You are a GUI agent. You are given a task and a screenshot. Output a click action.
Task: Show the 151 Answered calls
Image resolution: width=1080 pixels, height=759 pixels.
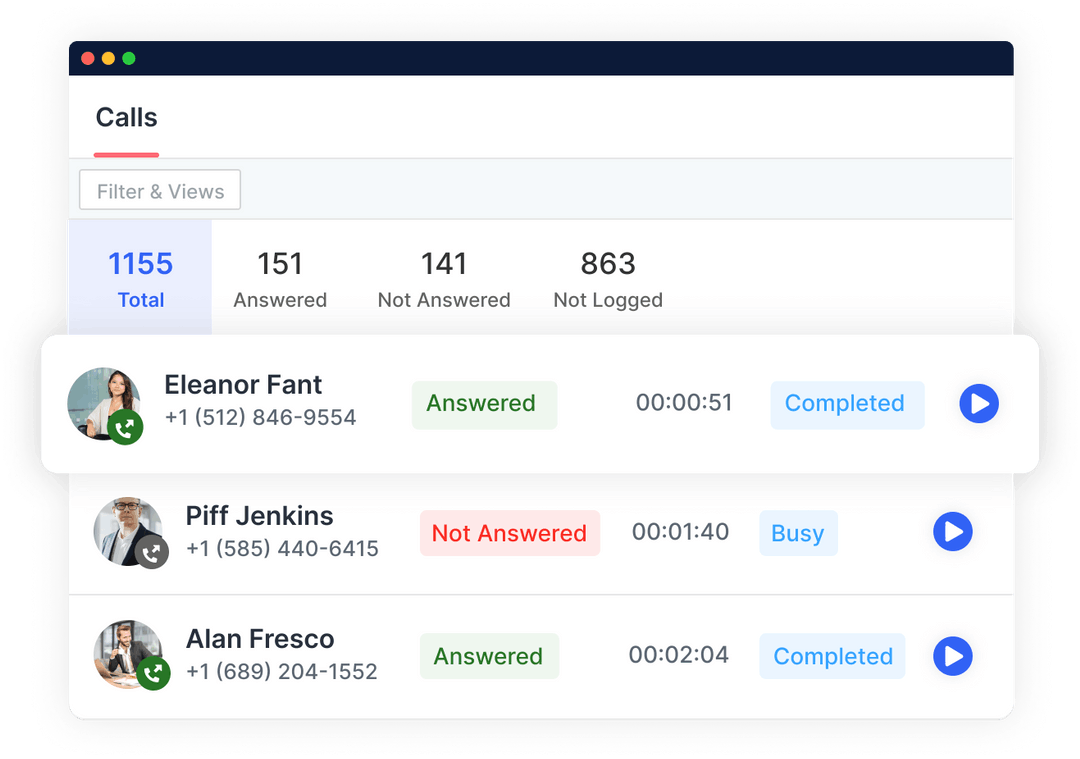pyautogui.click(x=280, y=278)
